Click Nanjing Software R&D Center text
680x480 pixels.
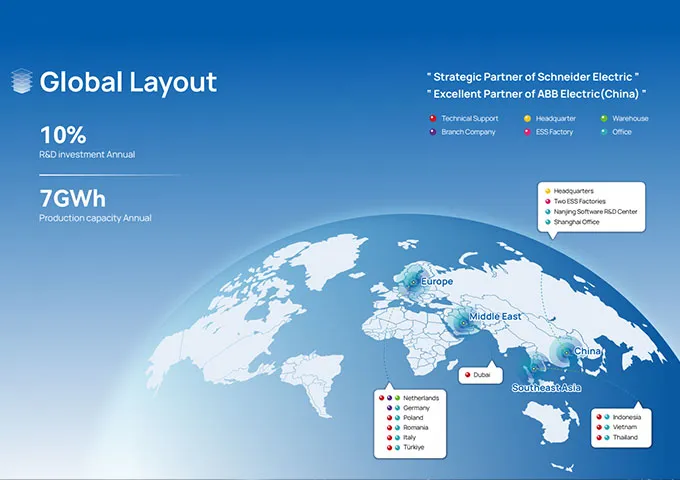click(x=595, y=212)
